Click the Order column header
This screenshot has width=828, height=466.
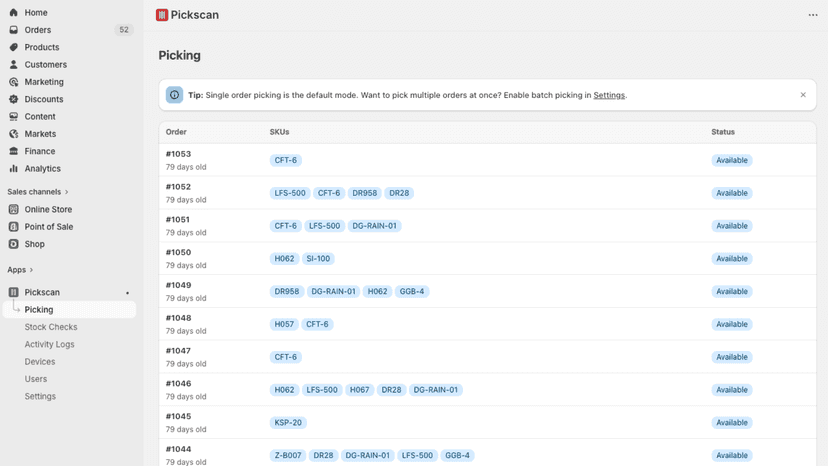coord(176,132)
